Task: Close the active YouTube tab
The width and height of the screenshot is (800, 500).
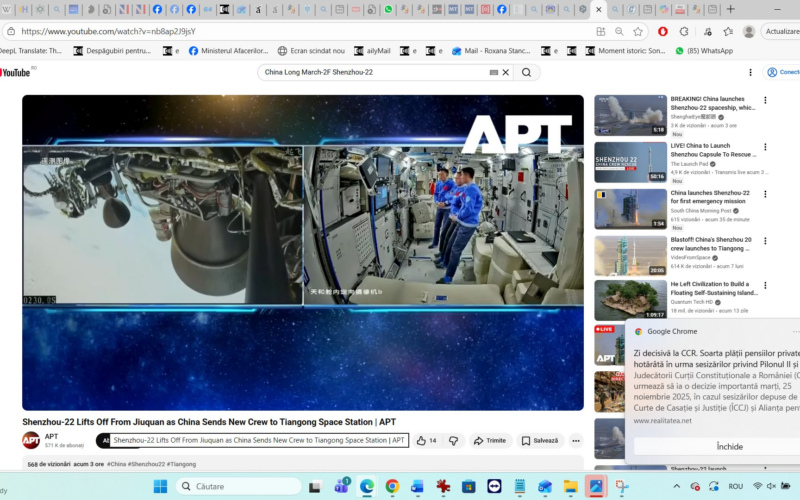Action: pos(598,9)
